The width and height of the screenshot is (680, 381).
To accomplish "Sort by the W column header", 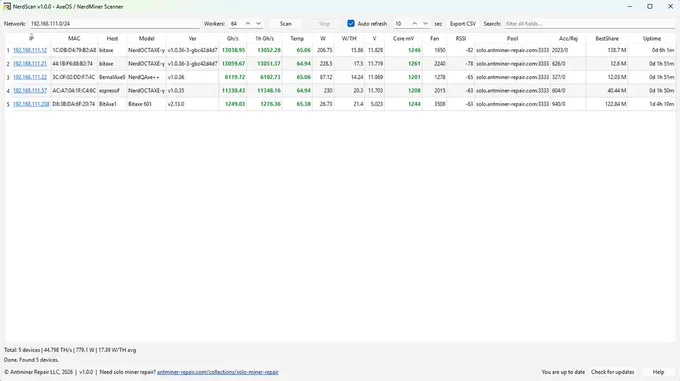I will [x=323, y=39].
